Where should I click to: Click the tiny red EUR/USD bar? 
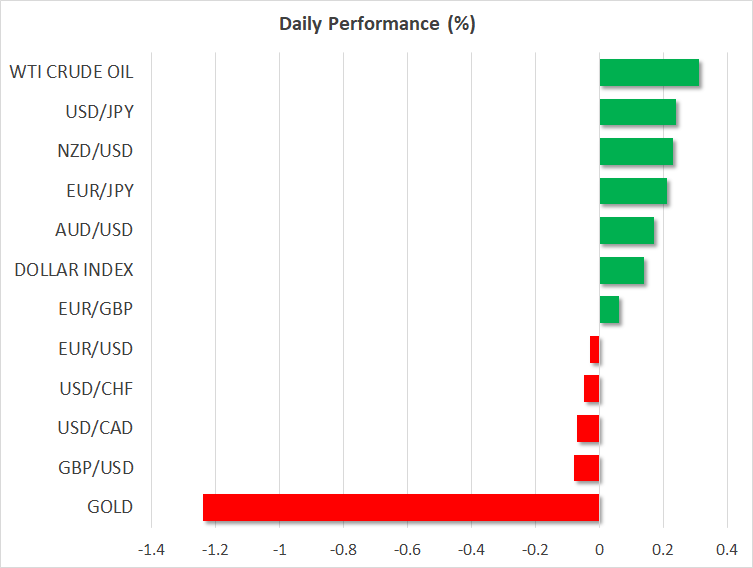point(594,349)
